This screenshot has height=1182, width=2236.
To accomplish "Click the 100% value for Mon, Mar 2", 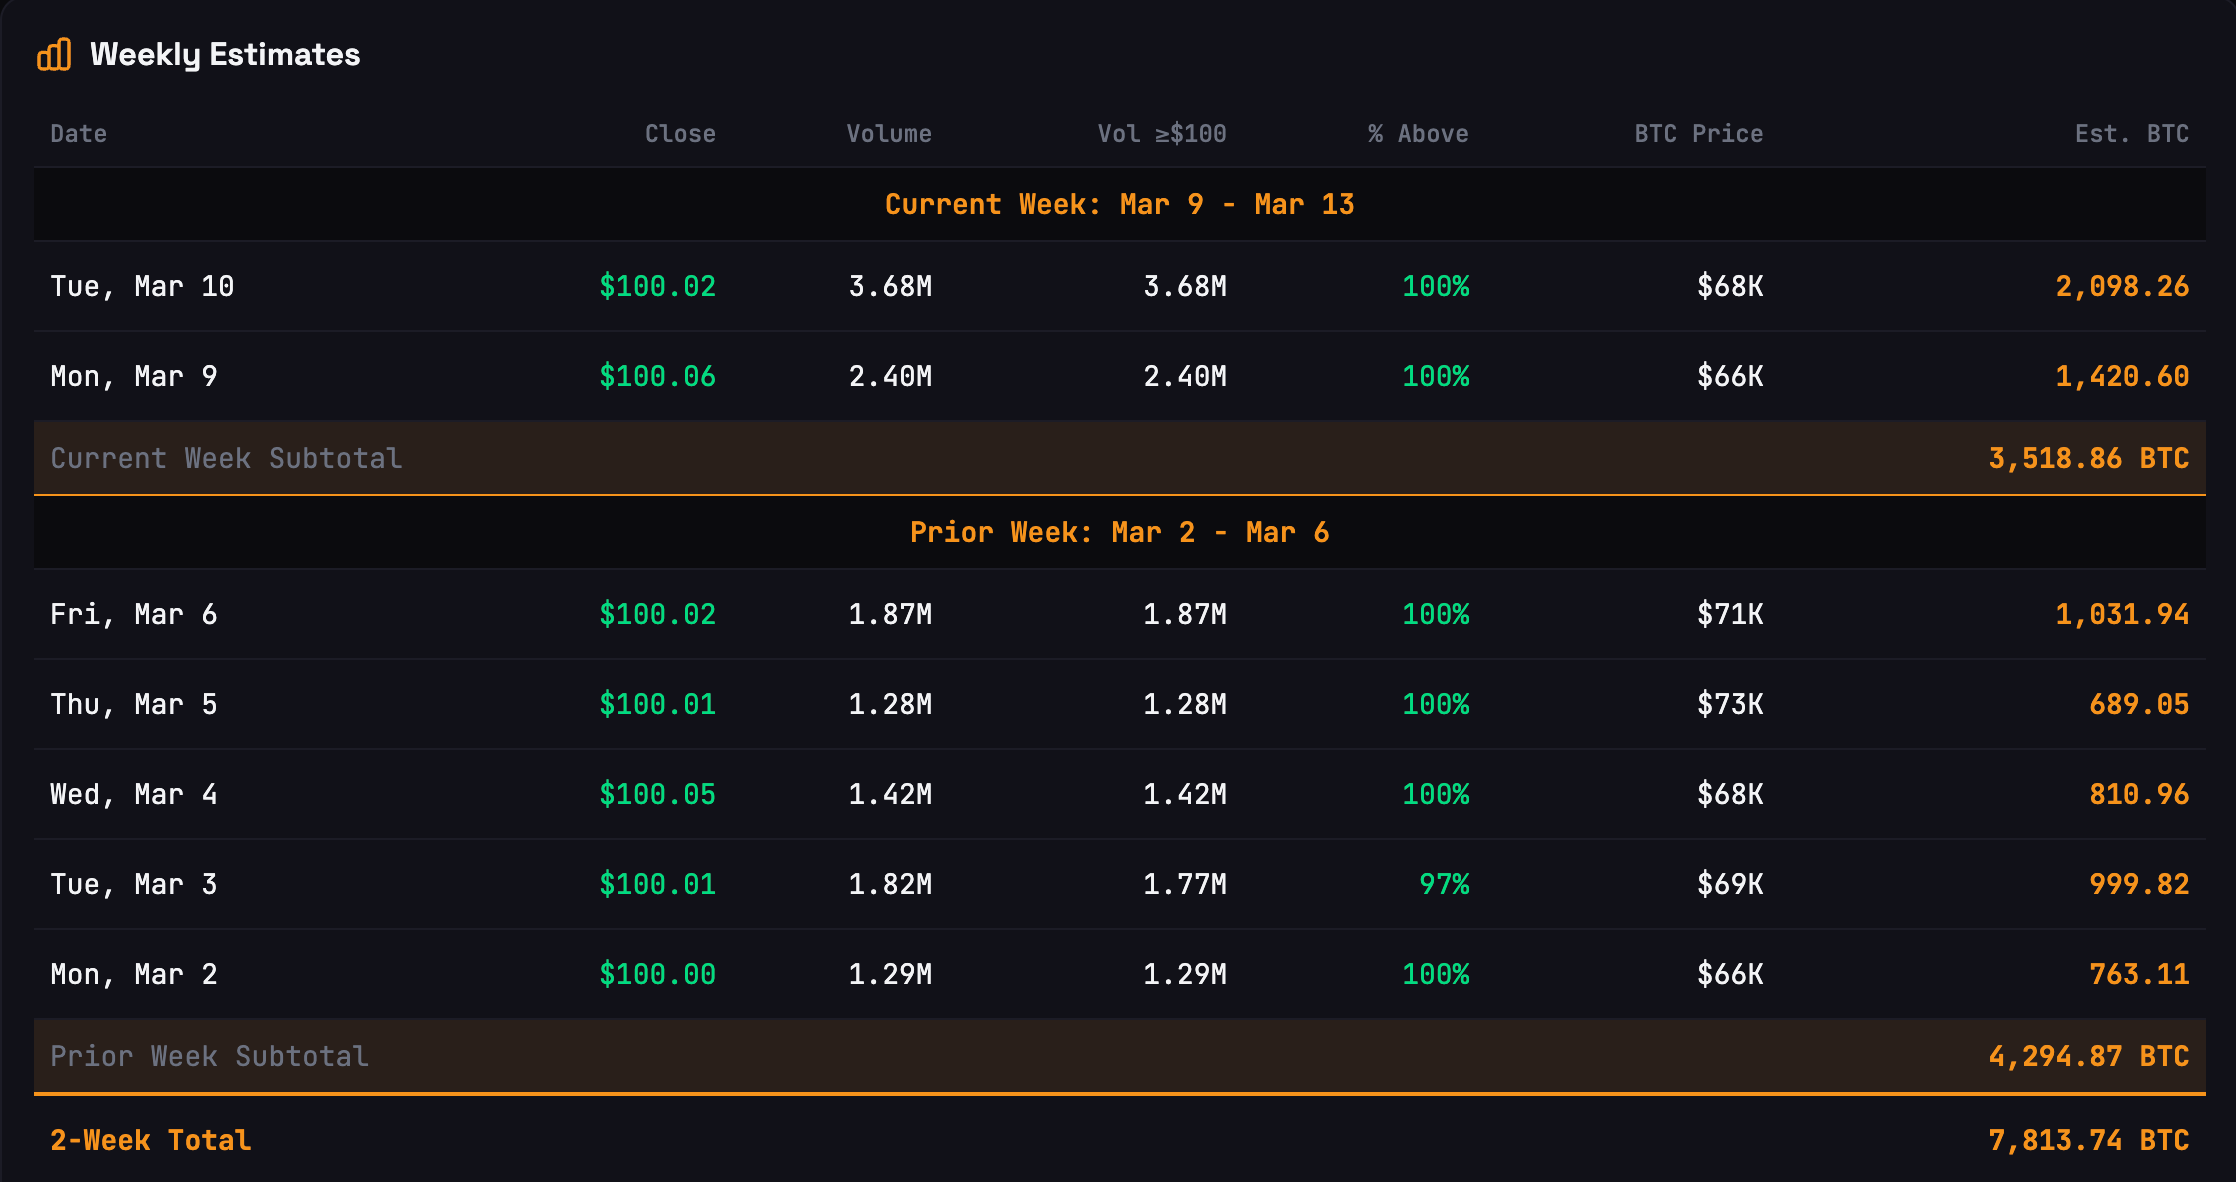I will 1434,973.
